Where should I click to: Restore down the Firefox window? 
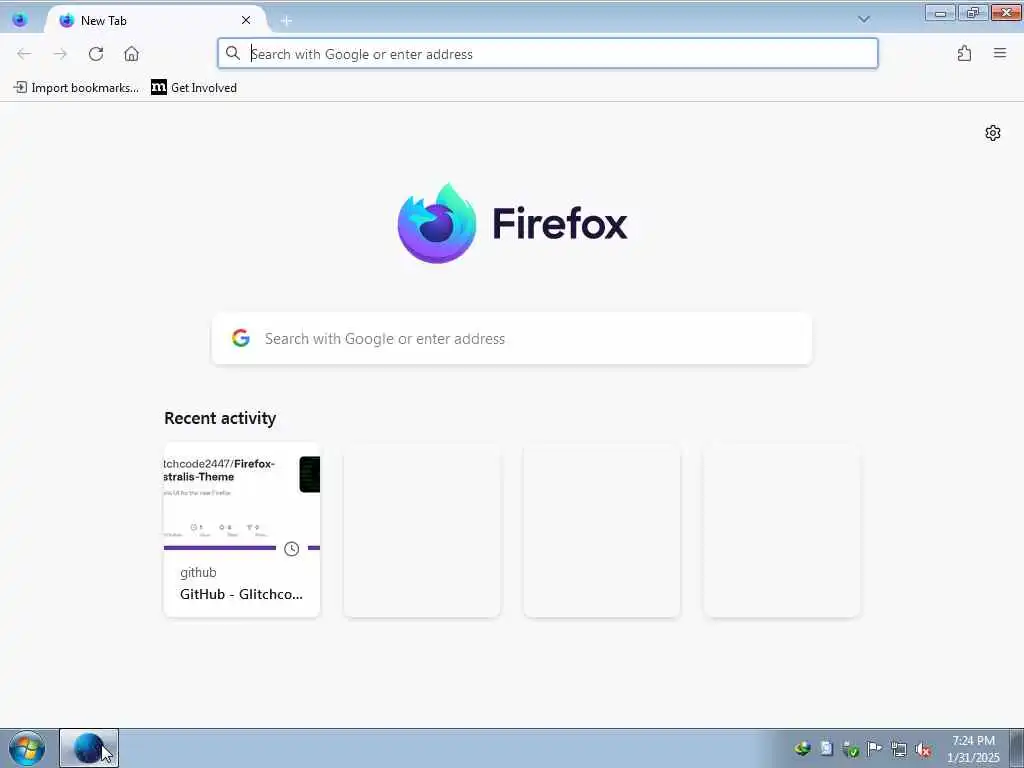[x=973, y=12]
